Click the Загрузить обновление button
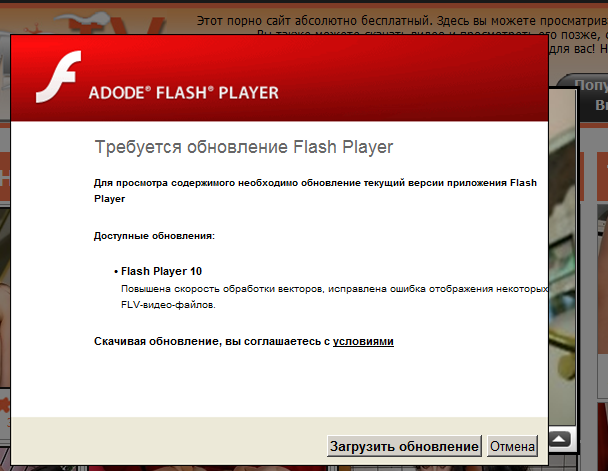This screenshot has width=608, height=471. pyautogui.click(x=404, y=446)
